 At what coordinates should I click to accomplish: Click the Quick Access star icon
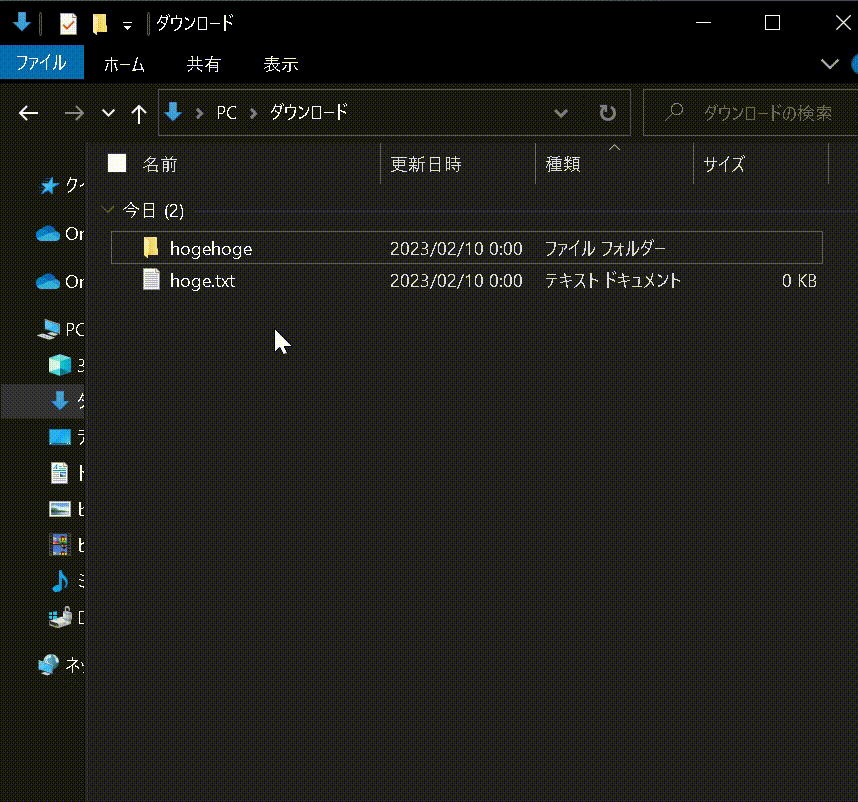tap(48, 186)
